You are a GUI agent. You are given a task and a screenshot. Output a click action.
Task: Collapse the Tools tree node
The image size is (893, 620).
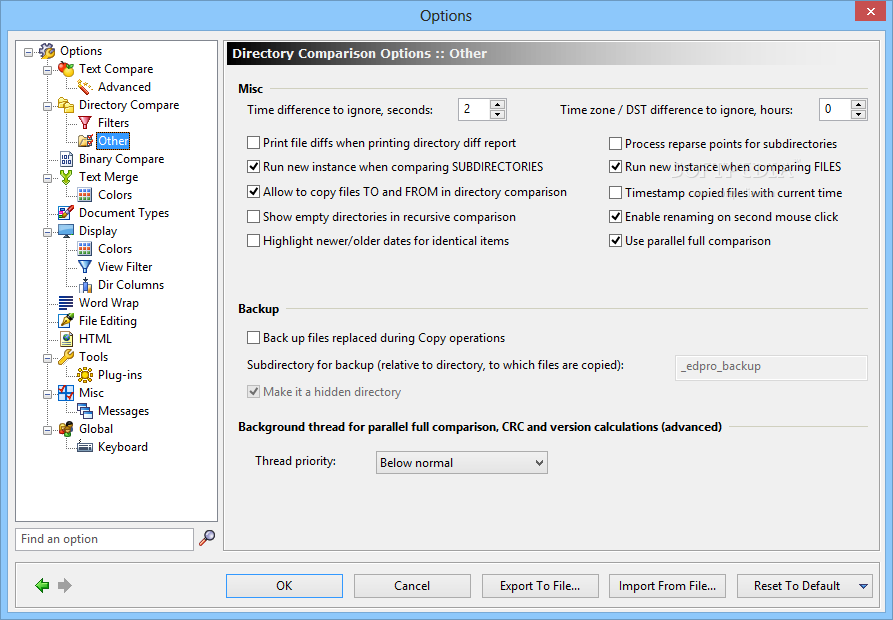click(x=48, y=358)
